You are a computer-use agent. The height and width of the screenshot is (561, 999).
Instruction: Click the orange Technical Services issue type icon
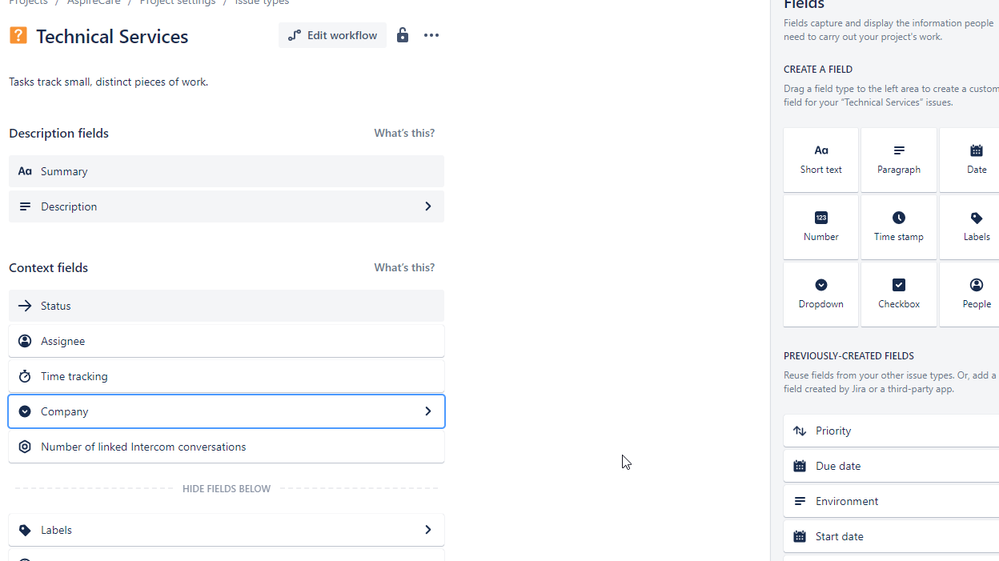tap(18, 36)
